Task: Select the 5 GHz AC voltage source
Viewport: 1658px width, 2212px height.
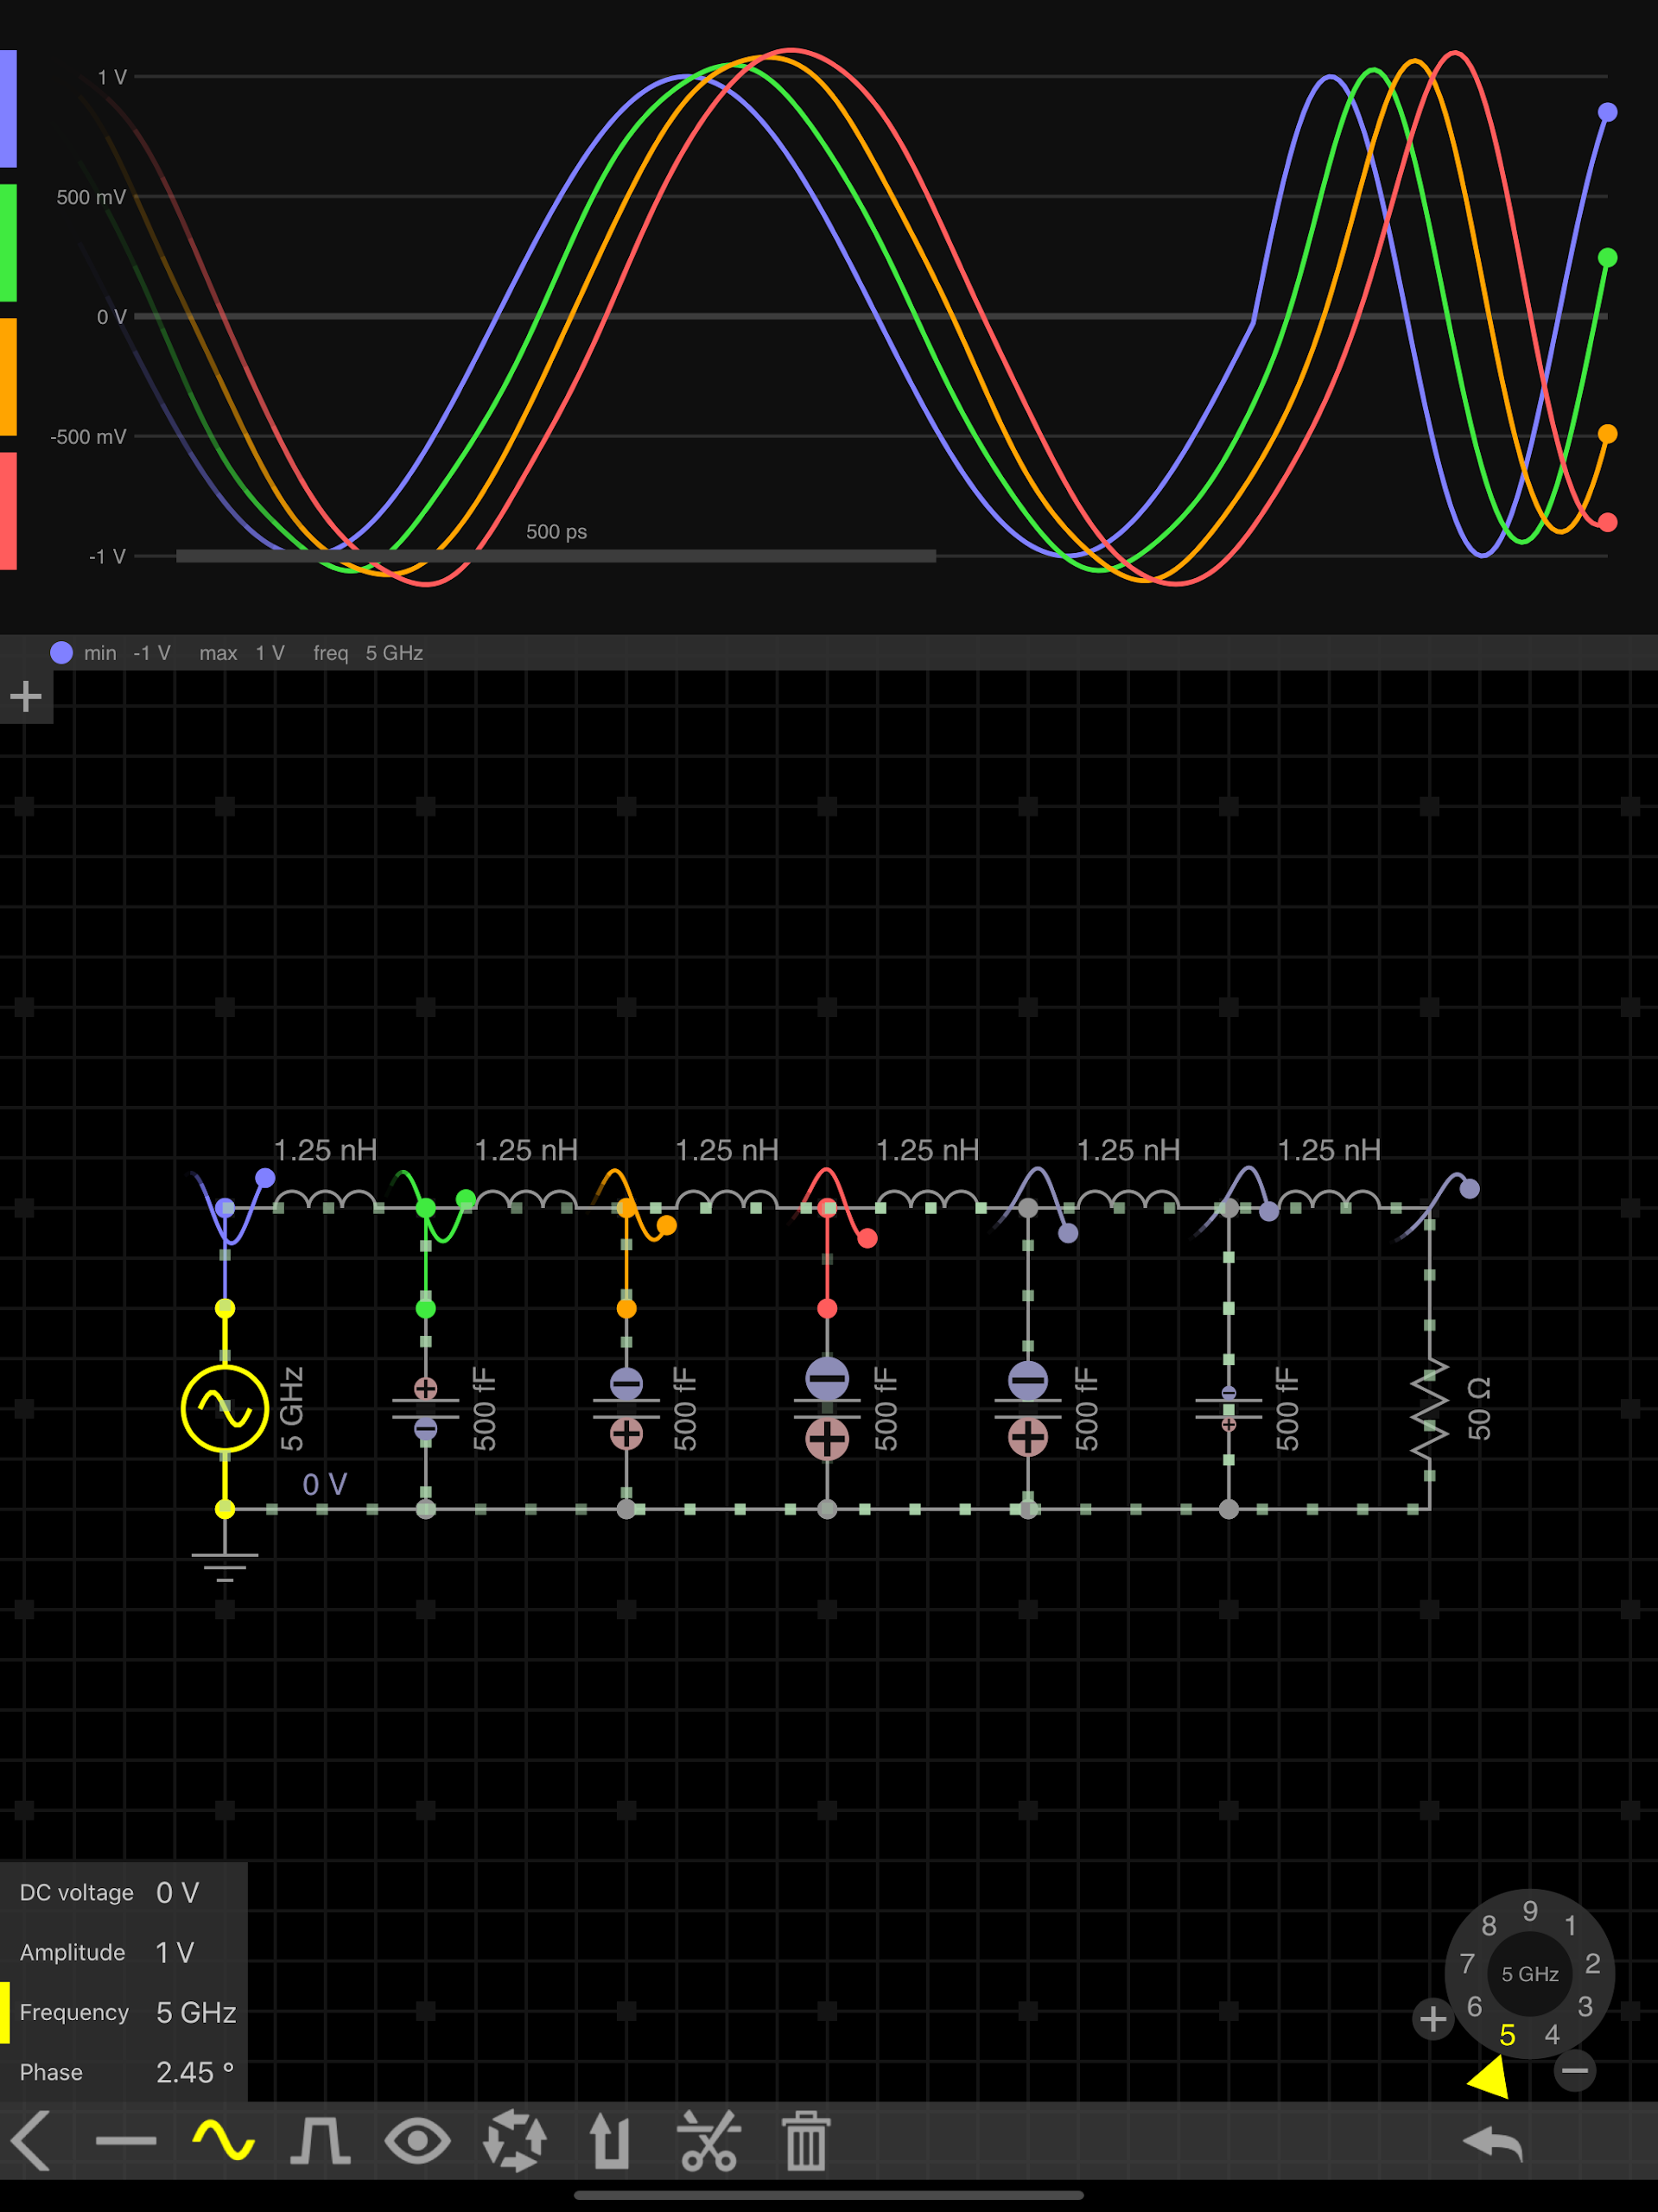Action: pos(225,1408)
